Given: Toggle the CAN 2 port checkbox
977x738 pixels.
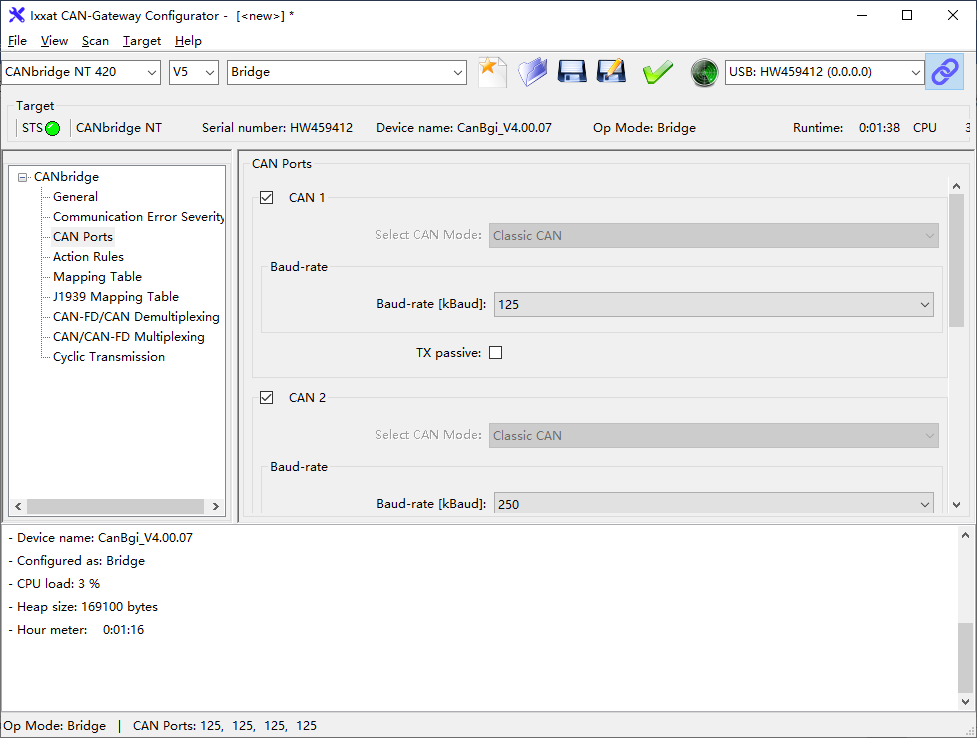Looking at the screenshot, I should click(267, 398).
